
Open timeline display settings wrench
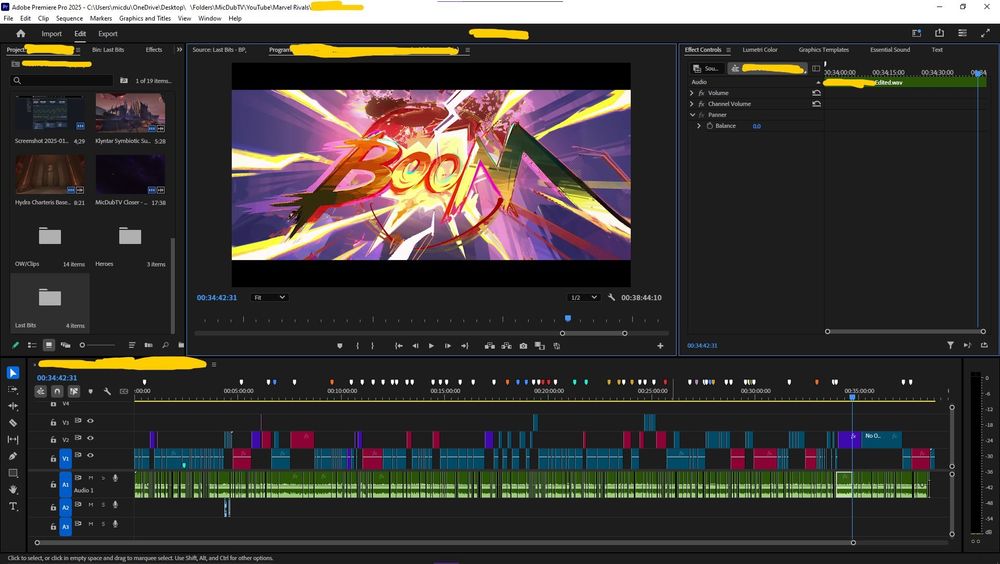(x=107, y=391)
